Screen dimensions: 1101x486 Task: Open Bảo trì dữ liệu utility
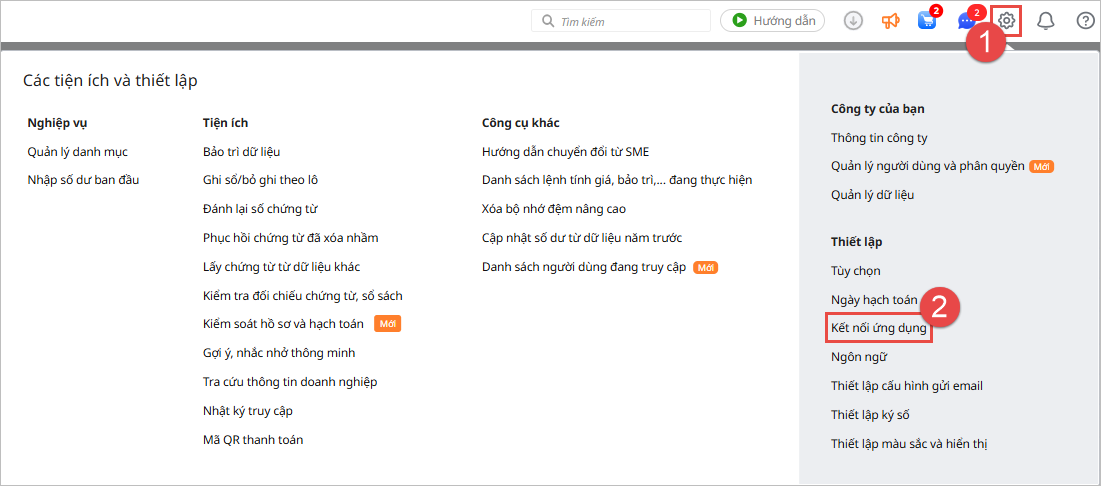pos(241,152)
